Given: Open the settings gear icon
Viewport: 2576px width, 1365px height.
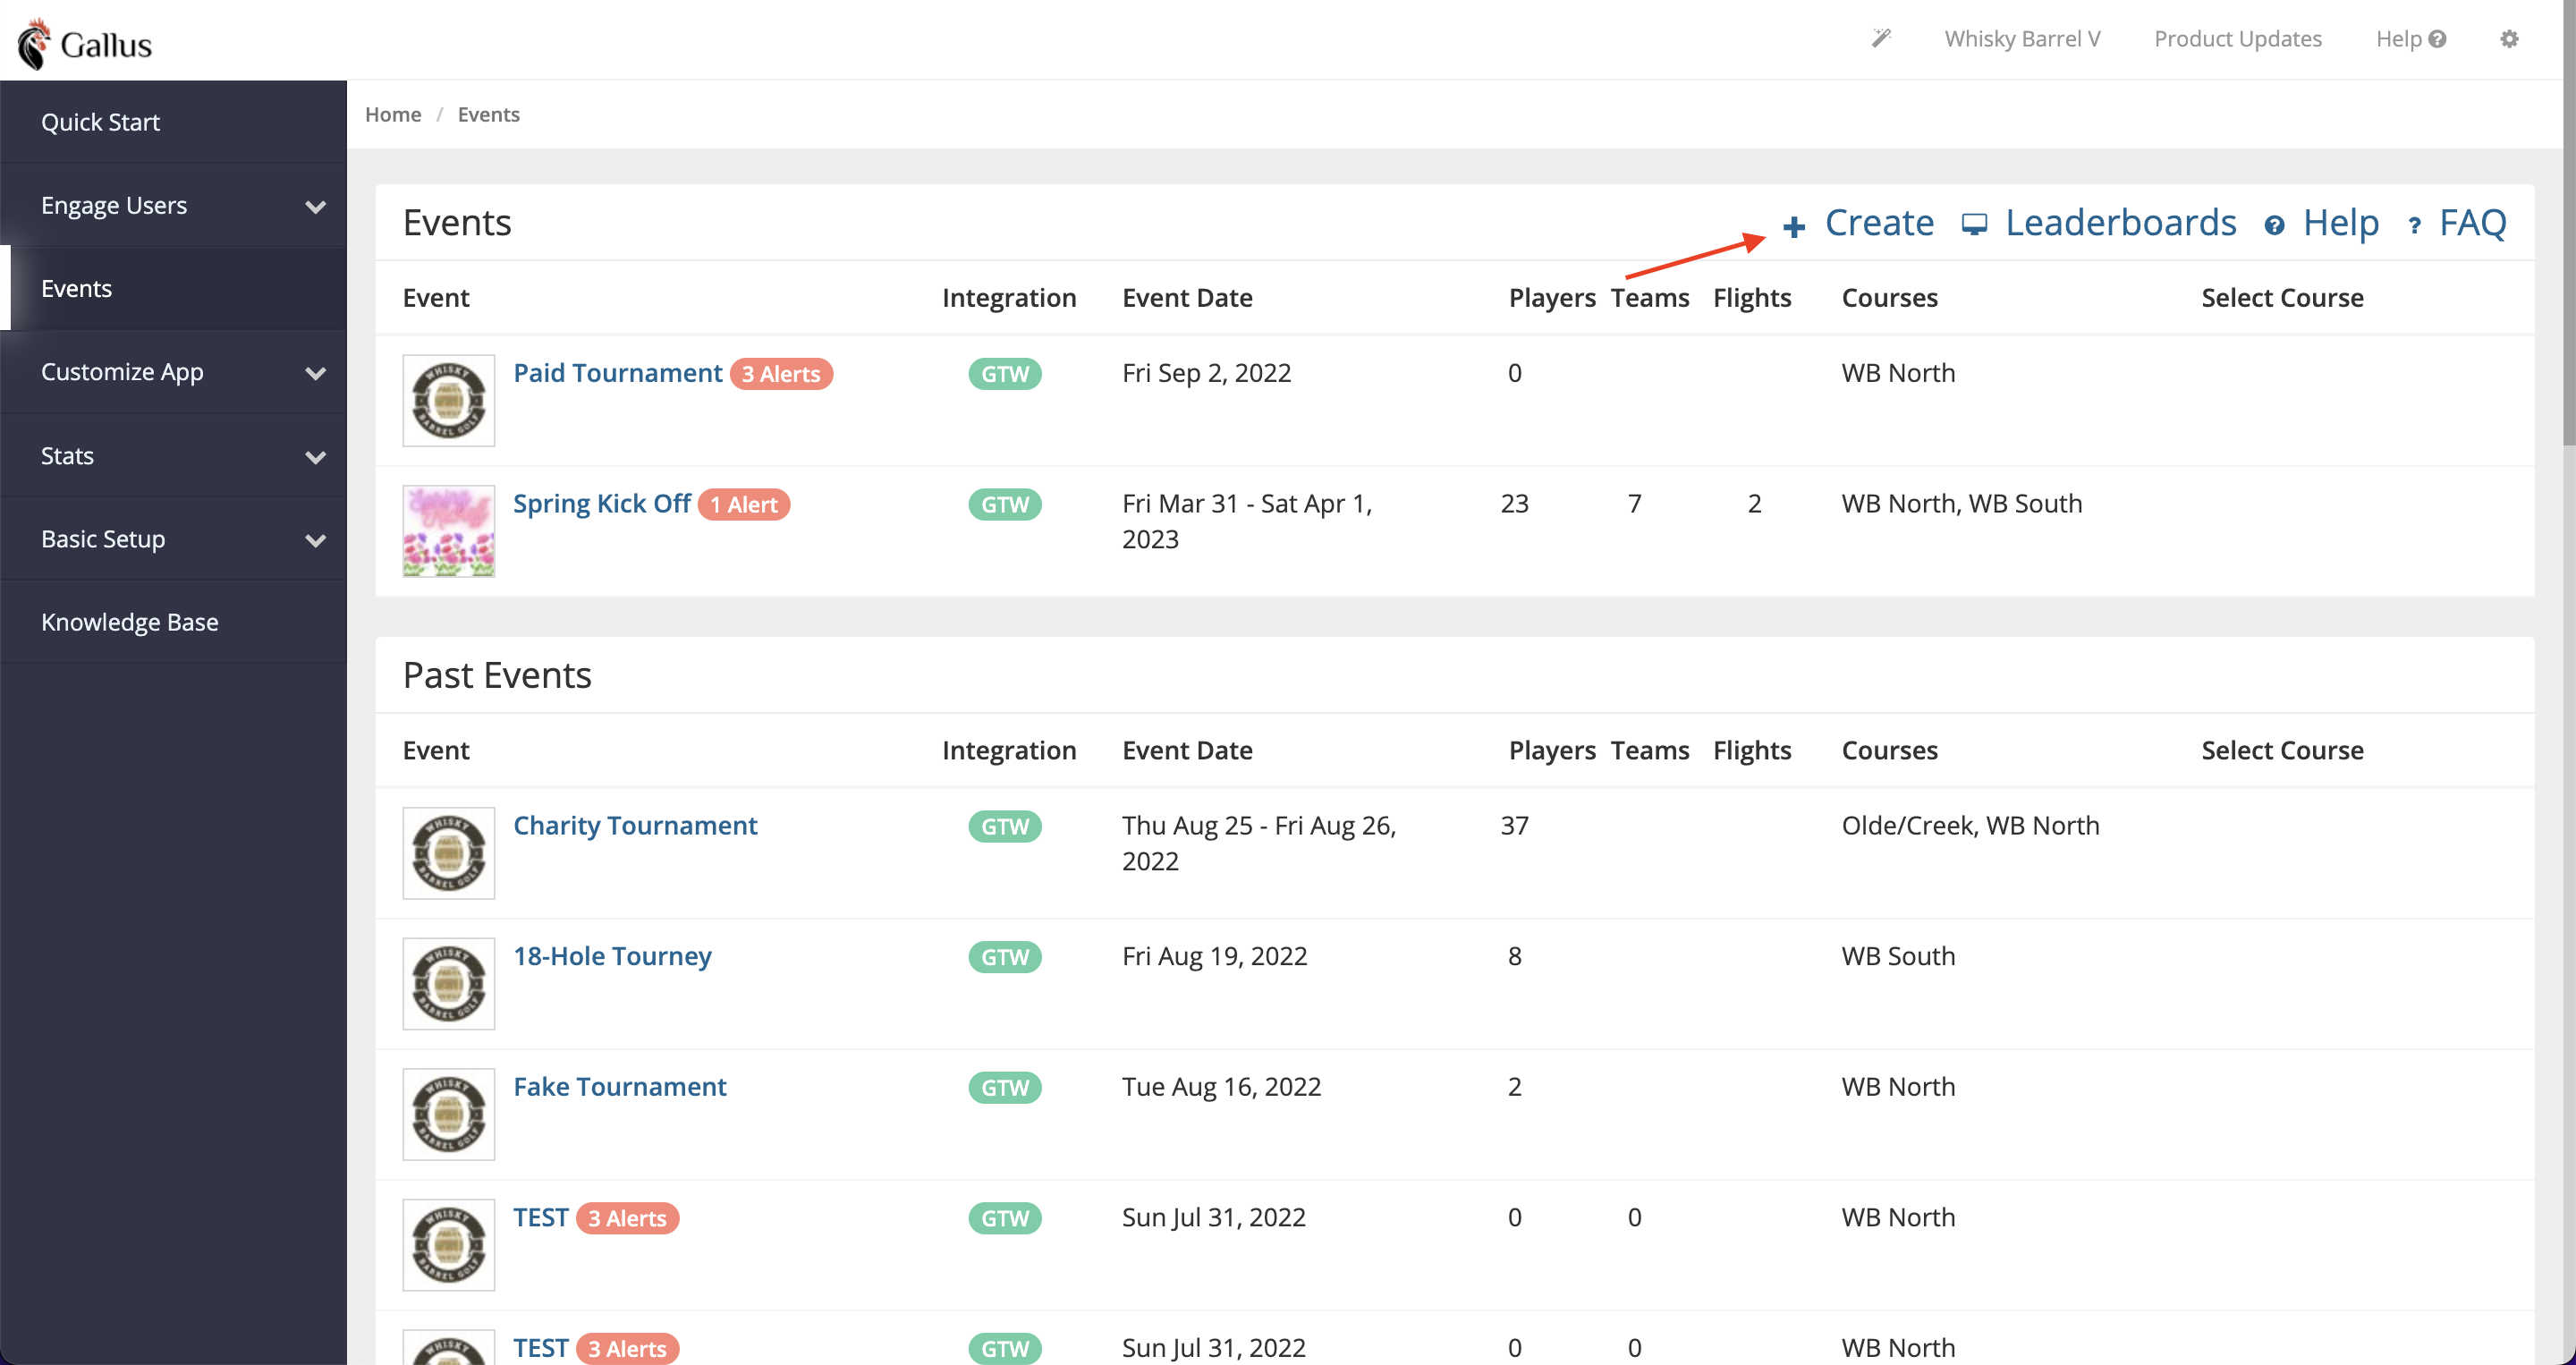Looking at the screenshot, I should click(x=2509, y=39).
